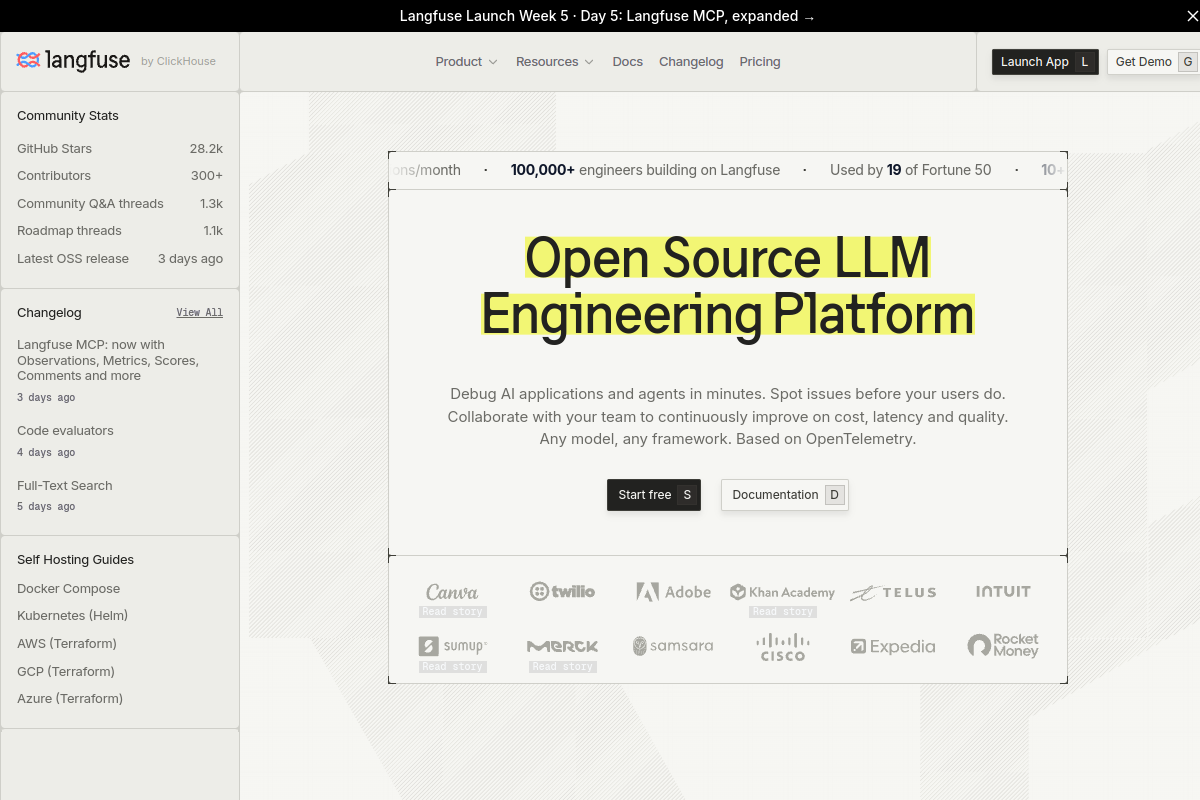
Task: Click the Community Stats heading
Action: click(x=68, y=116)
